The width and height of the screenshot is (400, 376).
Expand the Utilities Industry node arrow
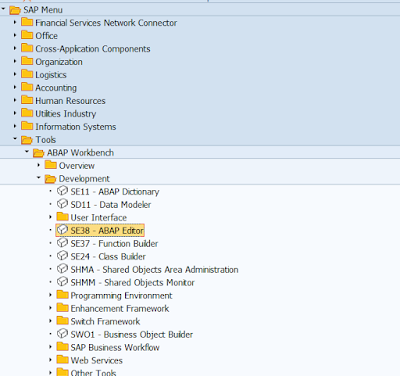coord(15,113)
